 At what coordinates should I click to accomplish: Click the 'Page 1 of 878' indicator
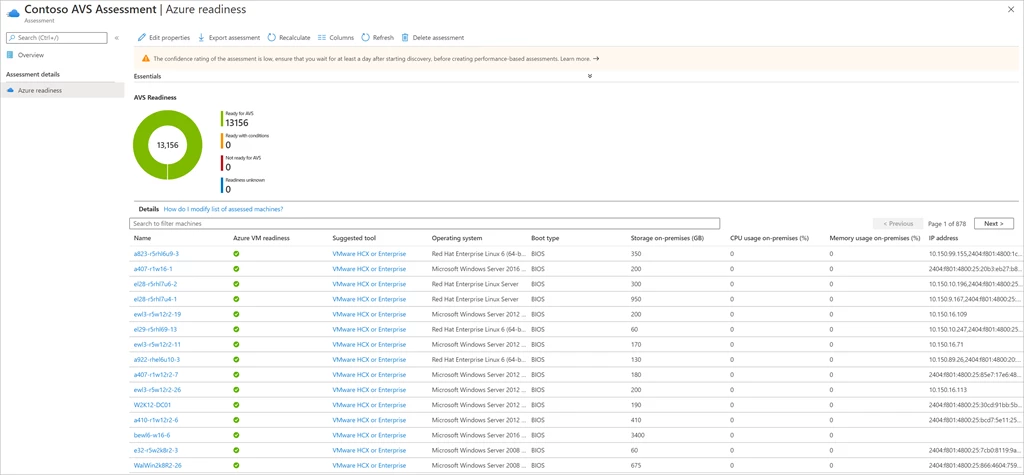pos(947,223)
